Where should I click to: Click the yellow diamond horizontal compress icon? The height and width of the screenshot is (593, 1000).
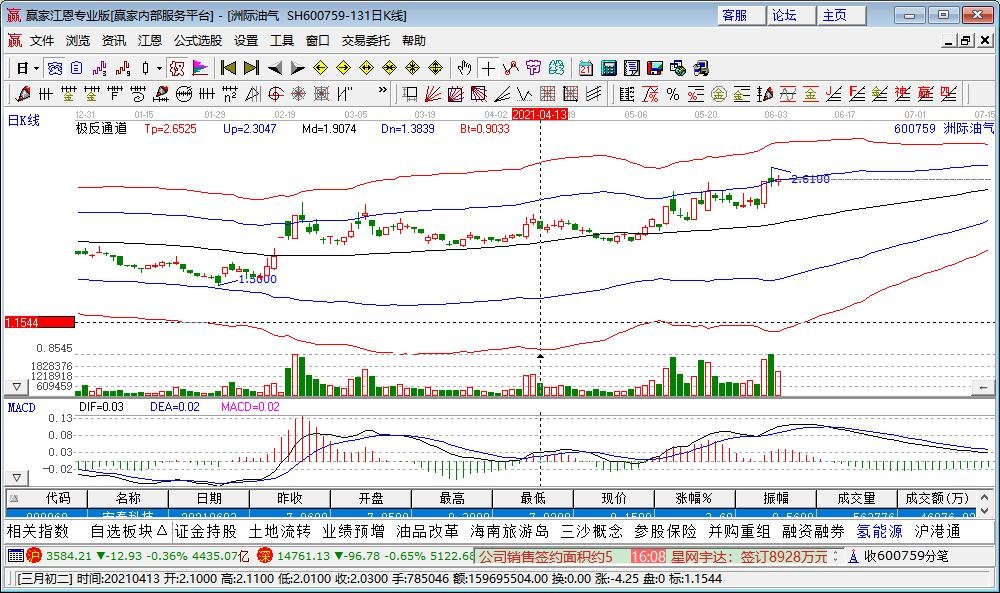tap(389, 68)
